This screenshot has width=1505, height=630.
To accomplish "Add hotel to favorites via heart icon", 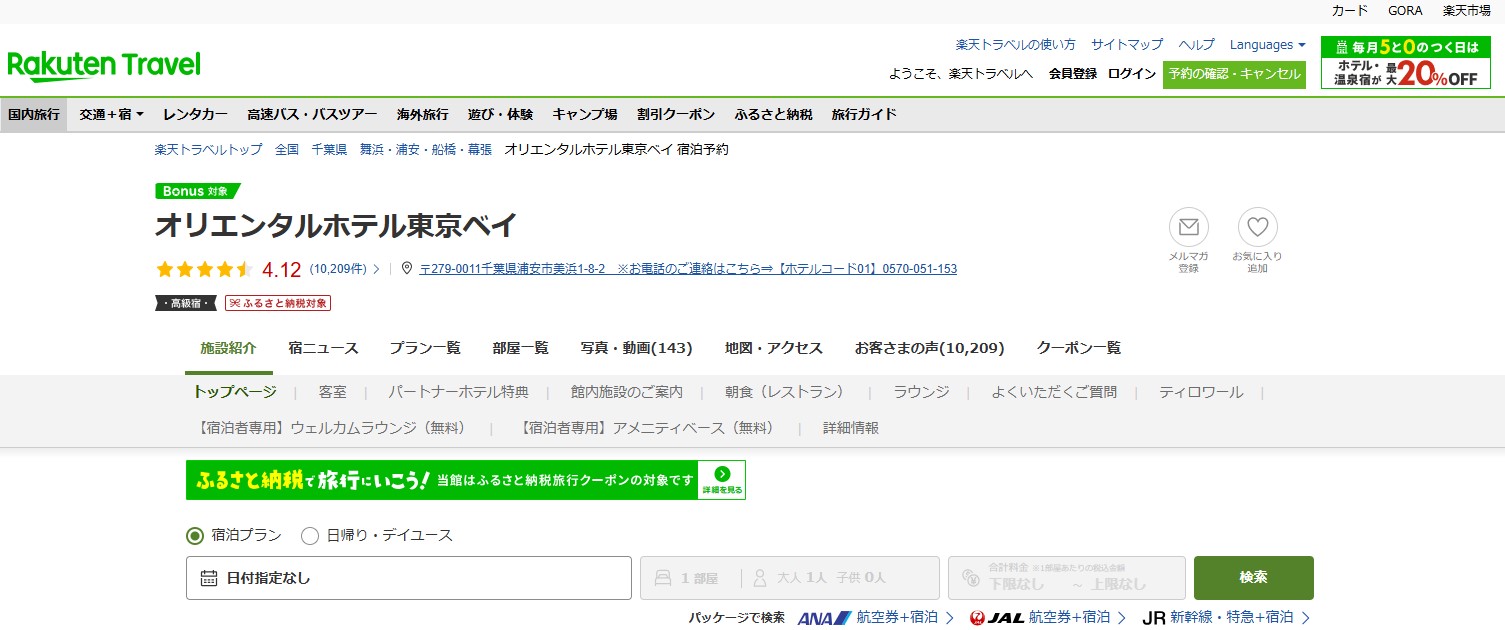I will click(1257, 228).
